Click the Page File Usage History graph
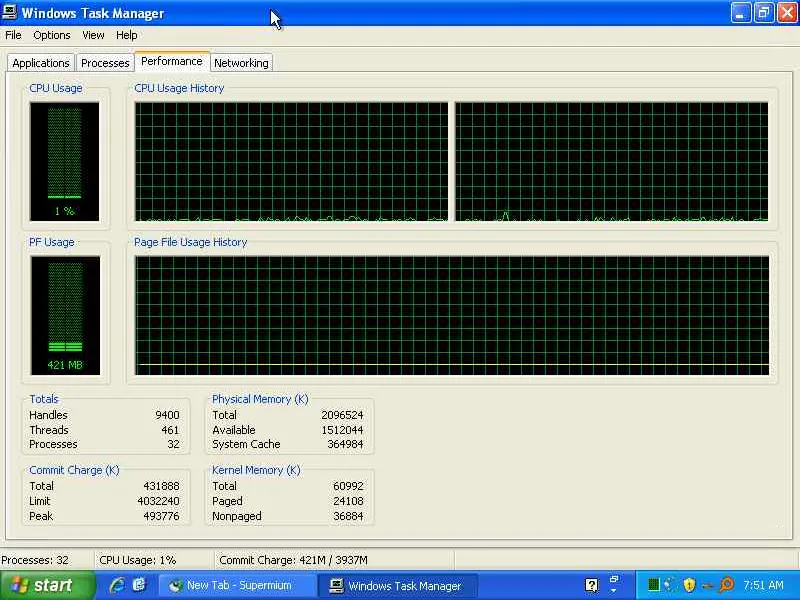Screen dimensions: 800x600 point(452,316)
